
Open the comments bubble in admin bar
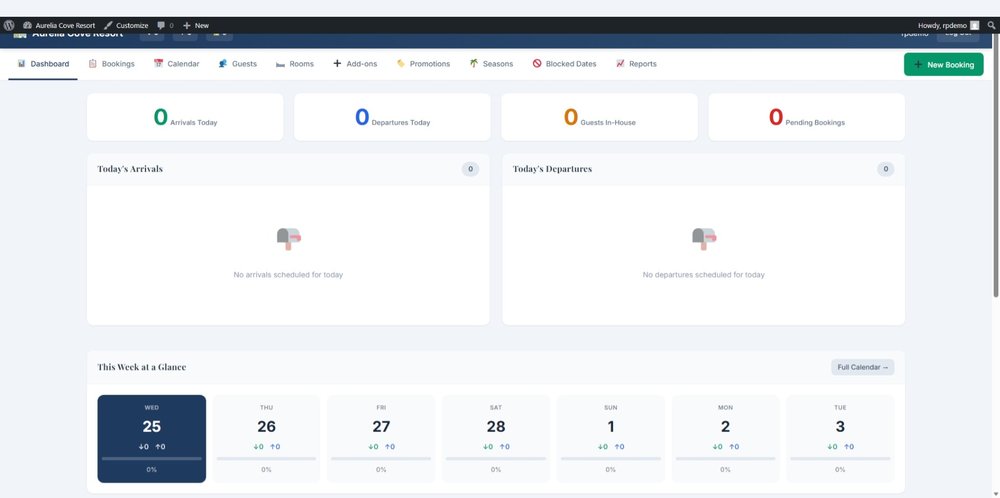(165, 26)
